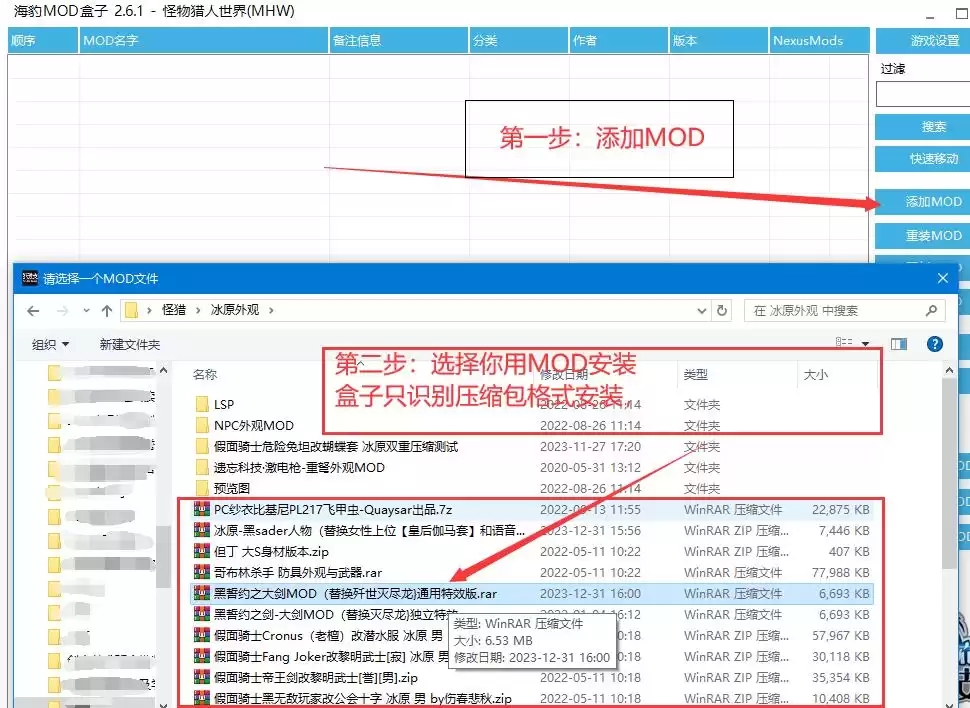Select 冰原-黑sader人物 archive icon
The height and width of the screenshot is (708, 970).
(x=202, y=531)
